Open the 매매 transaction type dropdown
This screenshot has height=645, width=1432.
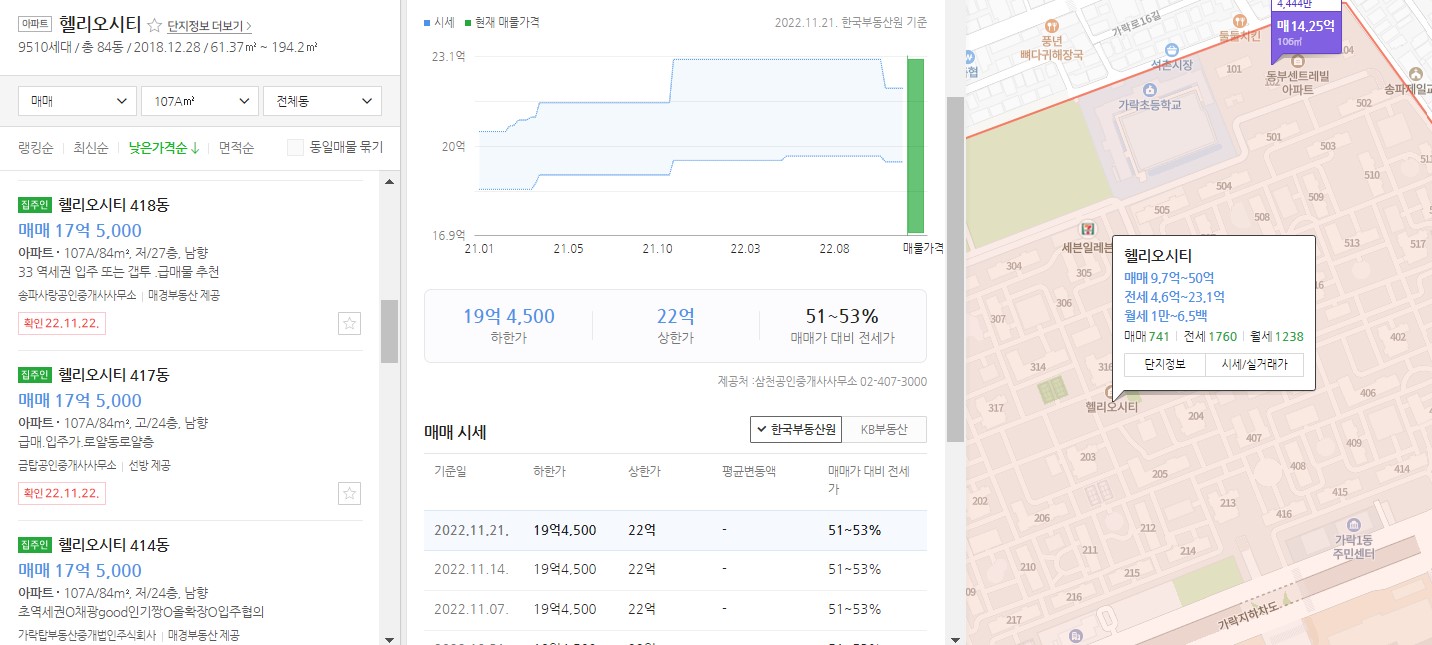78,101
